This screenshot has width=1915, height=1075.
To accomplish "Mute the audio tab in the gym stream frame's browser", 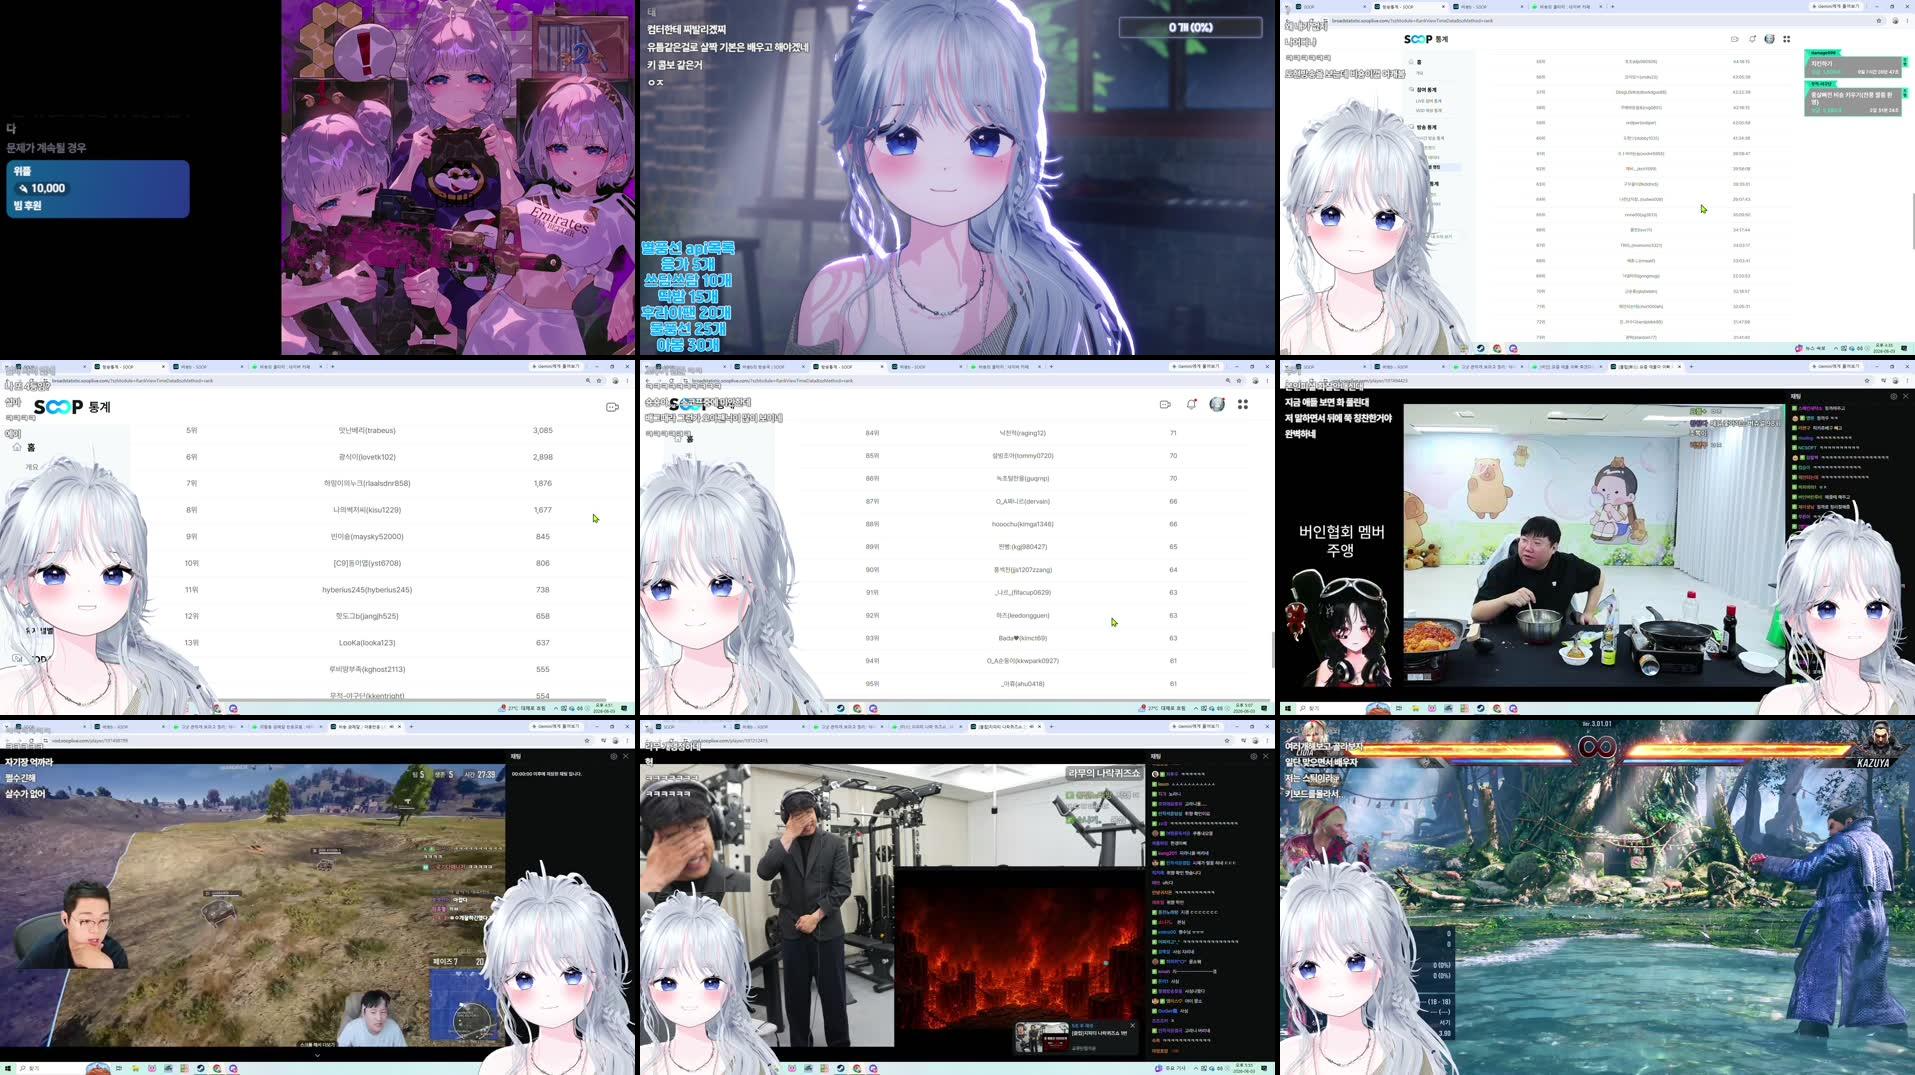I will (x=1032, y=726).
